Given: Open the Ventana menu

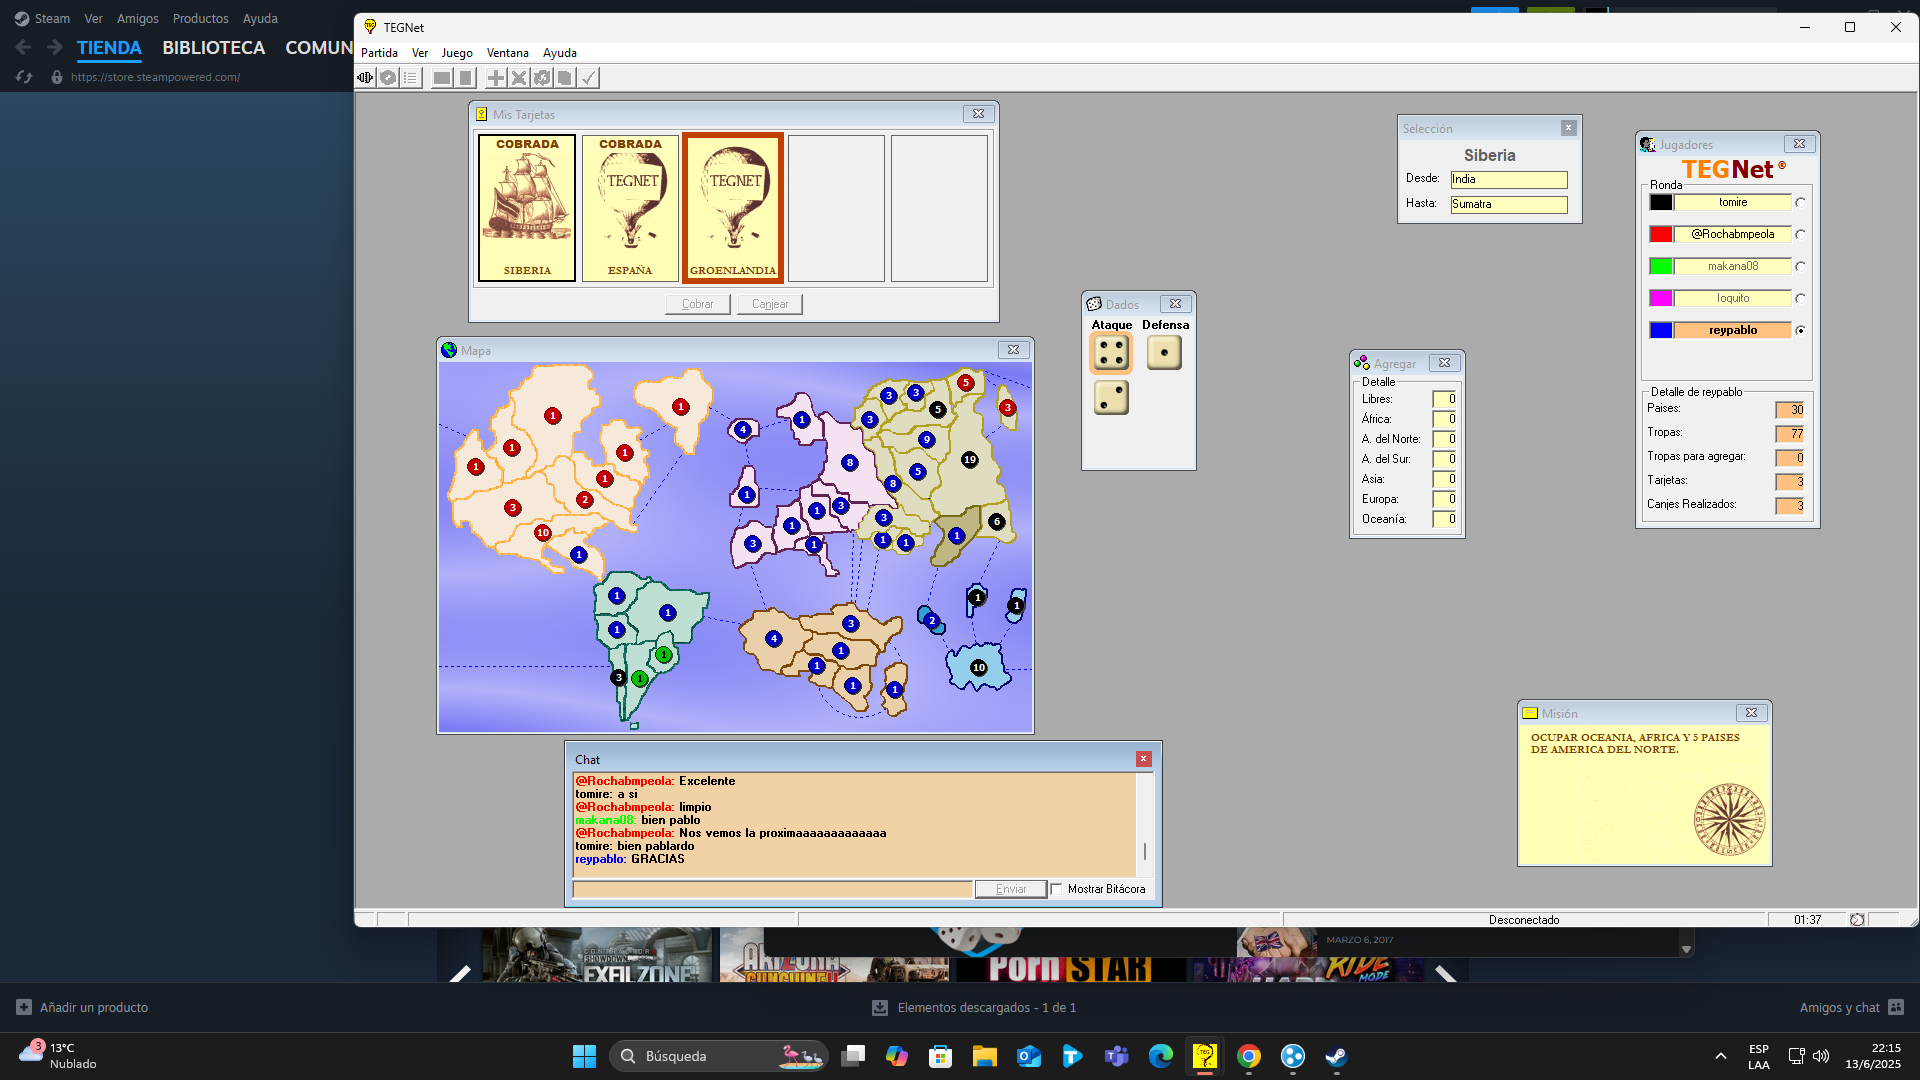Looking at the screenshot, I should coord(508,53).
